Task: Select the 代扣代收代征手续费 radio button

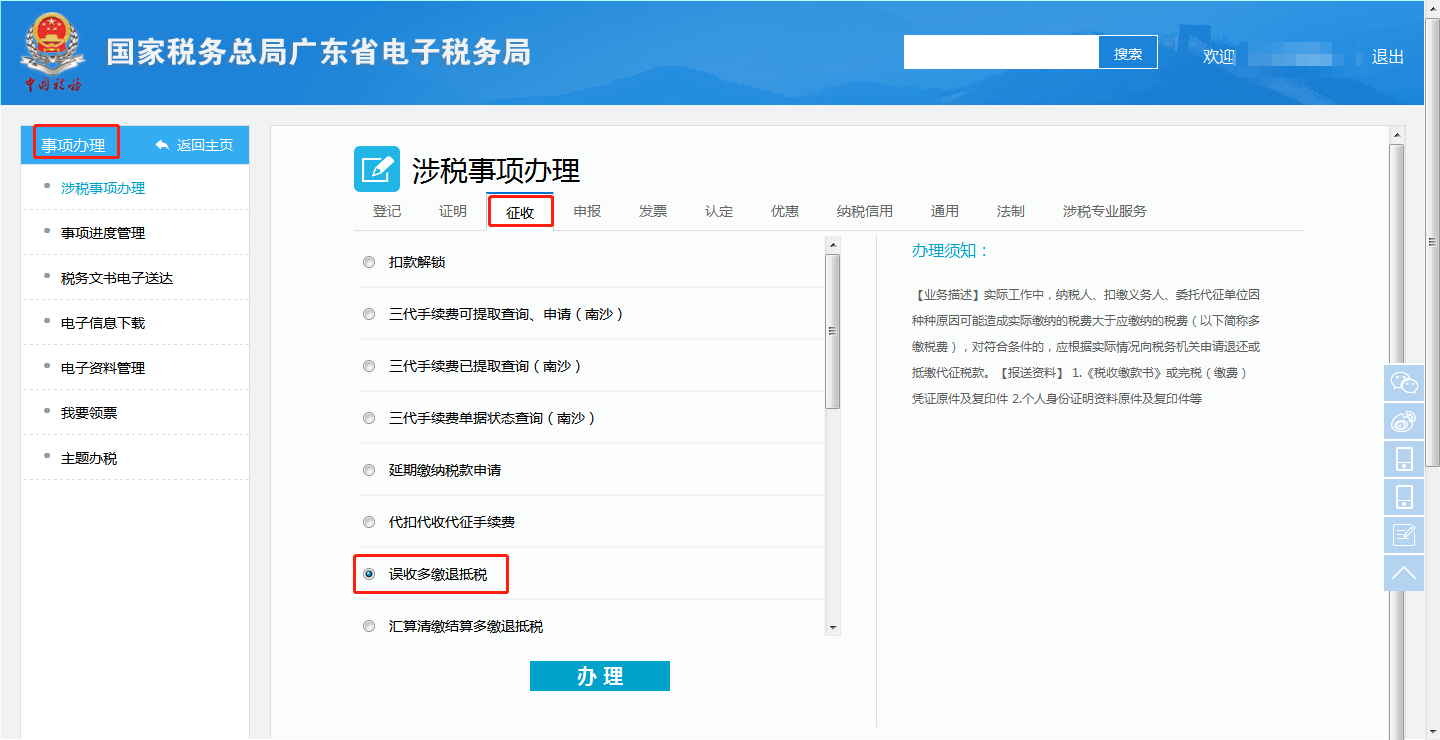Action: 369,522
